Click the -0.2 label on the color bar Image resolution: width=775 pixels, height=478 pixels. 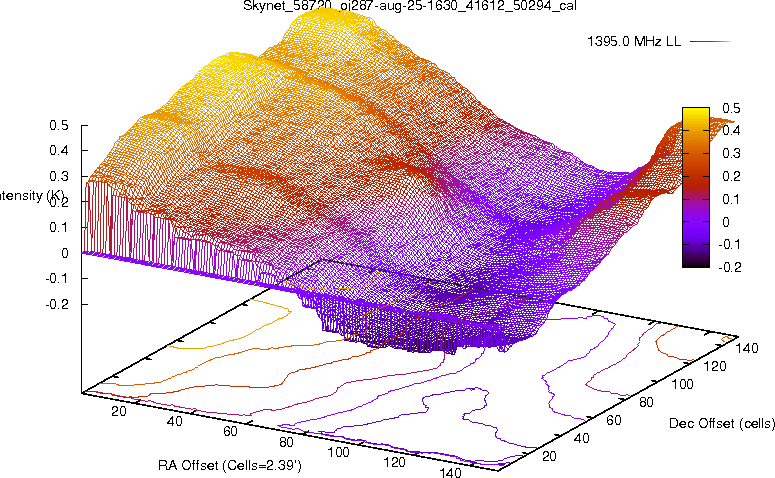coord(729,267)
